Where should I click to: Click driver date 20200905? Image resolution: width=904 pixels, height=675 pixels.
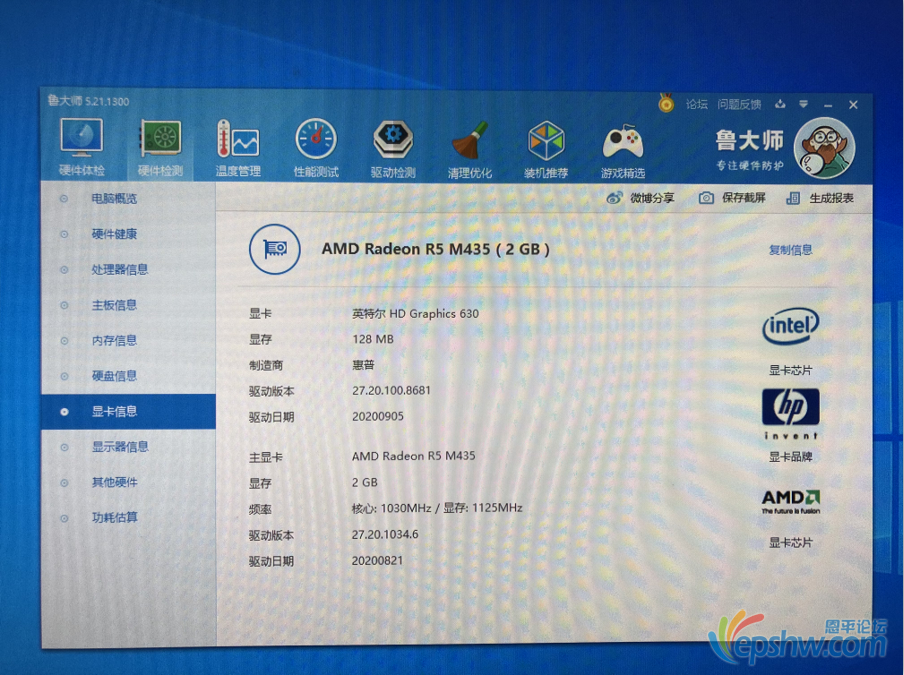click(x=378, y=416)
